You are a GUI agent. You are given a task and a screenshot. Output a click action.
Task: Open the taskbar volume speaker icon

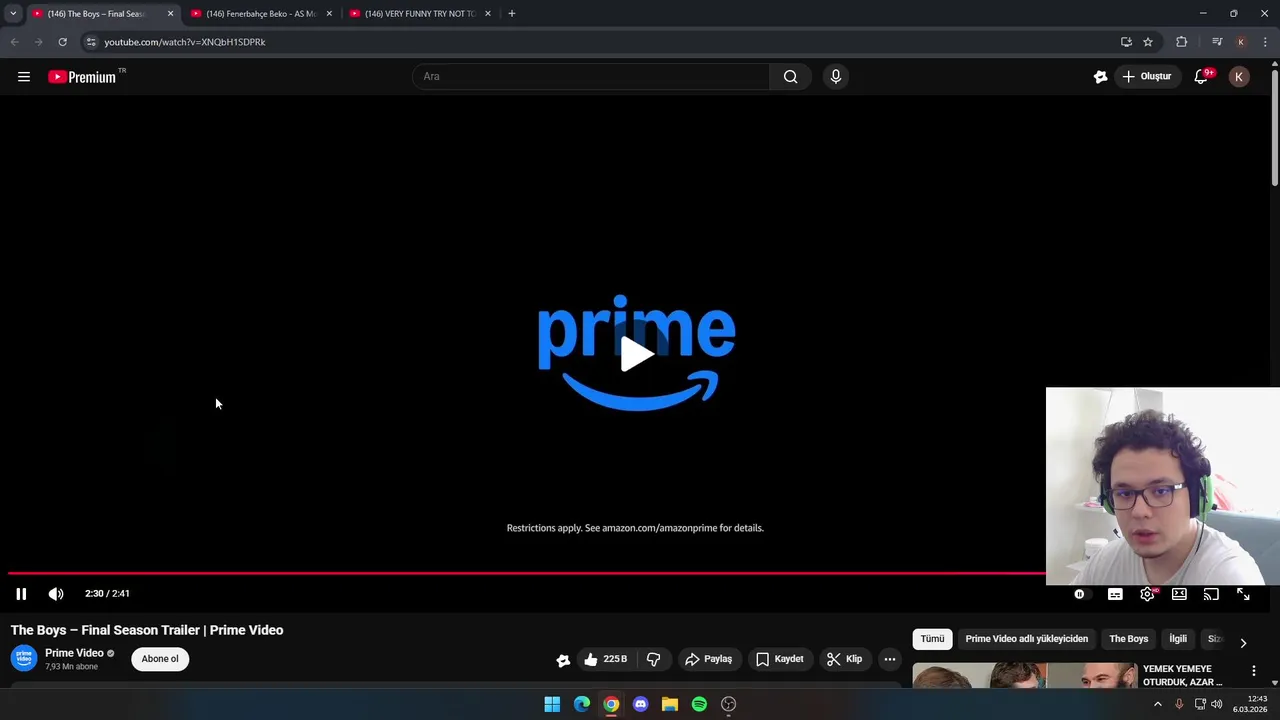1217,705
